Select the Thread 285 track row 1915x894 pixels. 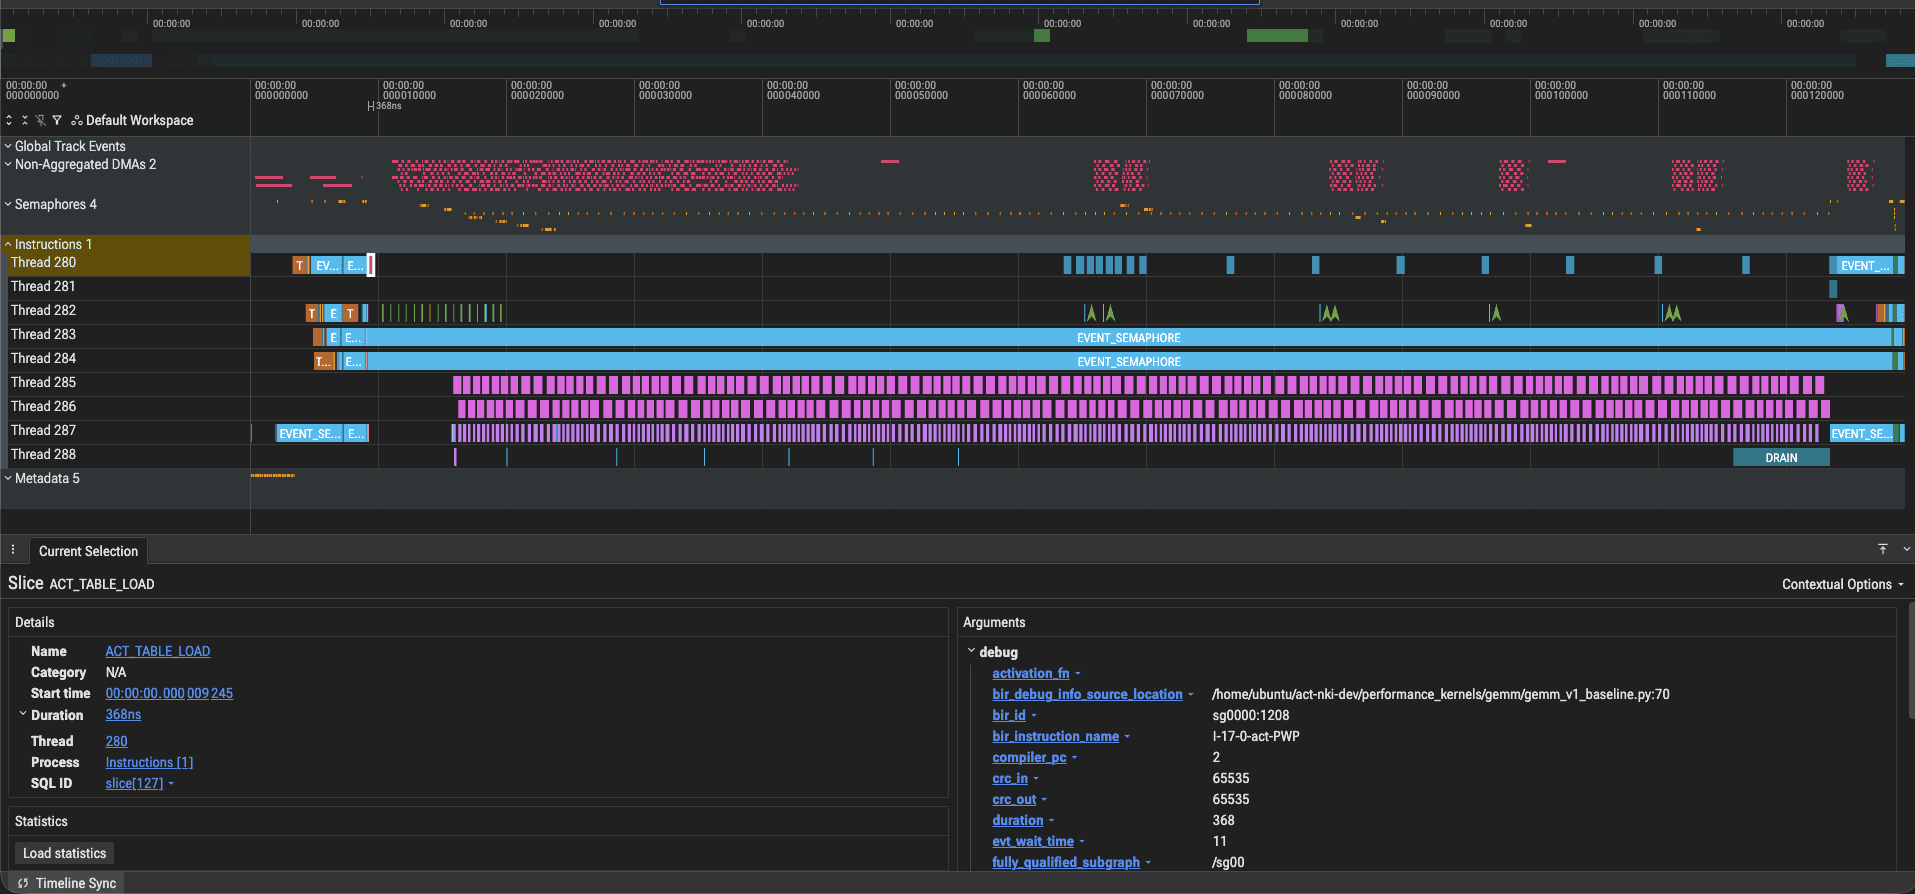pos(125,383)
